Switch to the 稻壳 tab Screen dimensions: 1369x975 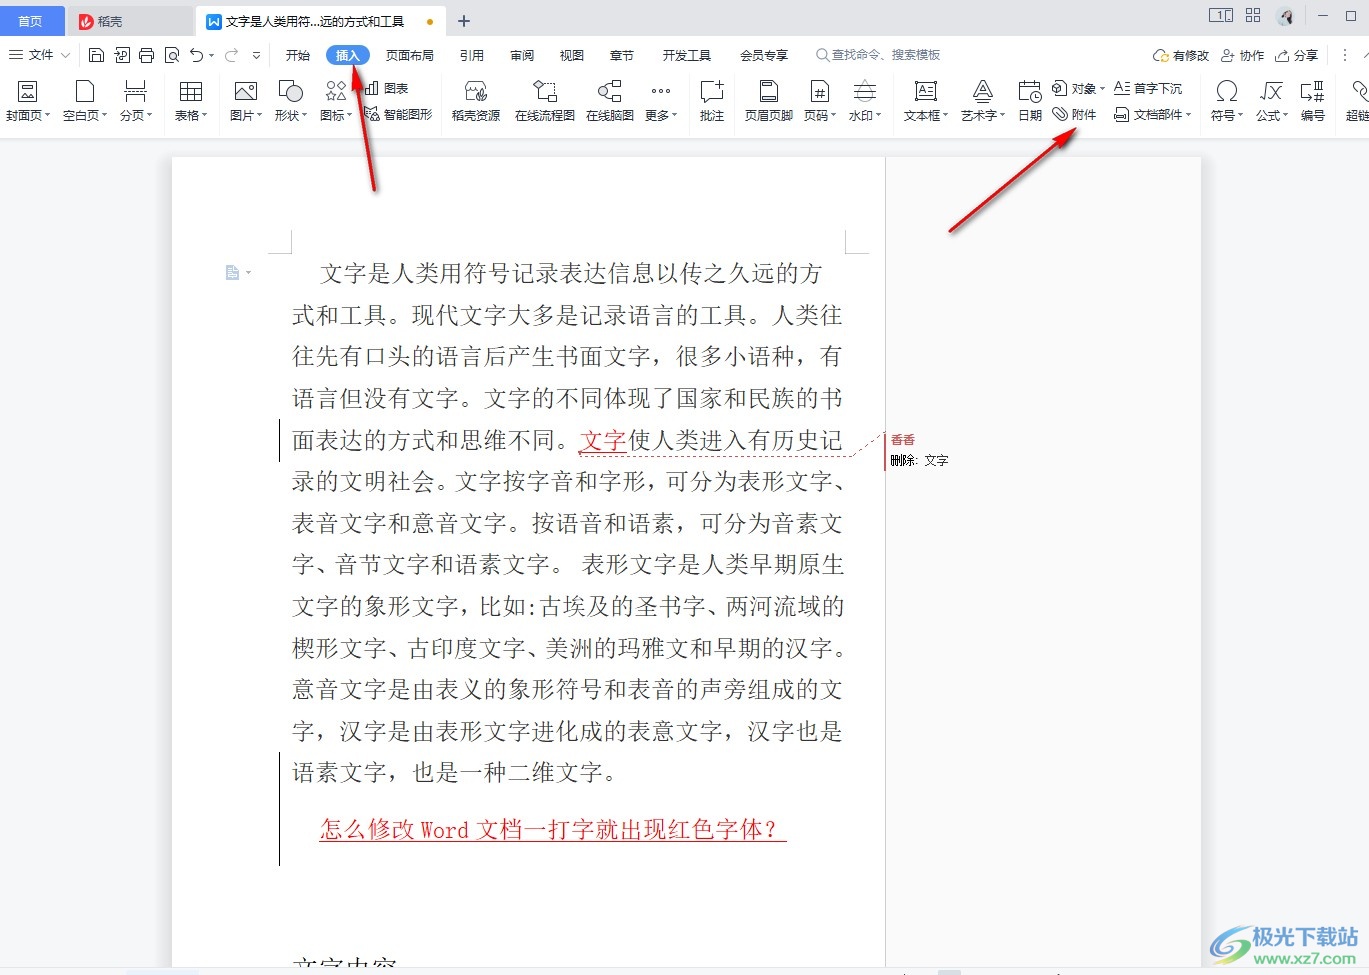point(130,21)
